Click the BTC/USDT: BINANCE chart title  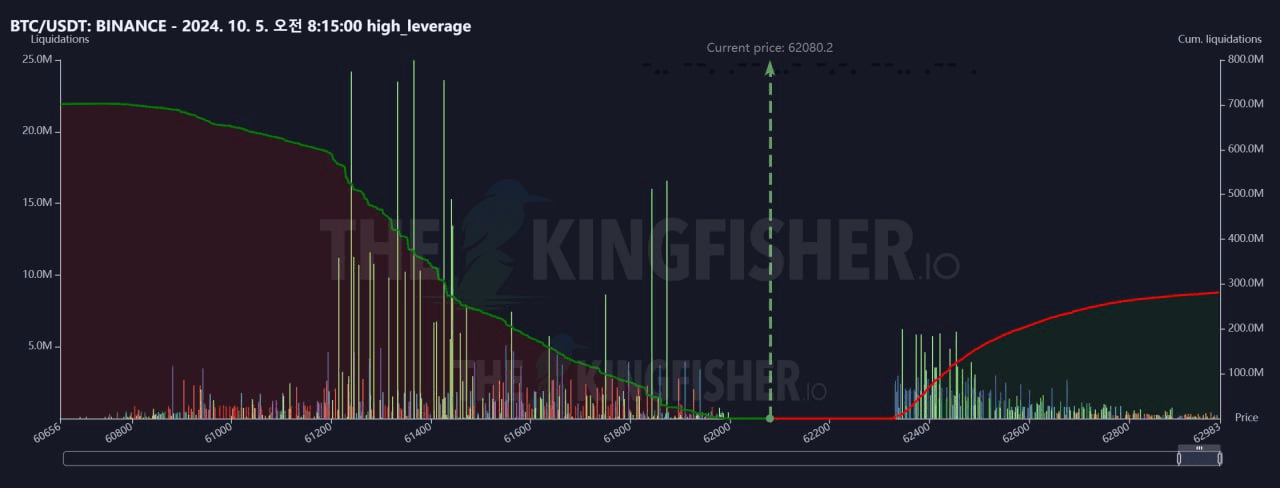(240, 26)
